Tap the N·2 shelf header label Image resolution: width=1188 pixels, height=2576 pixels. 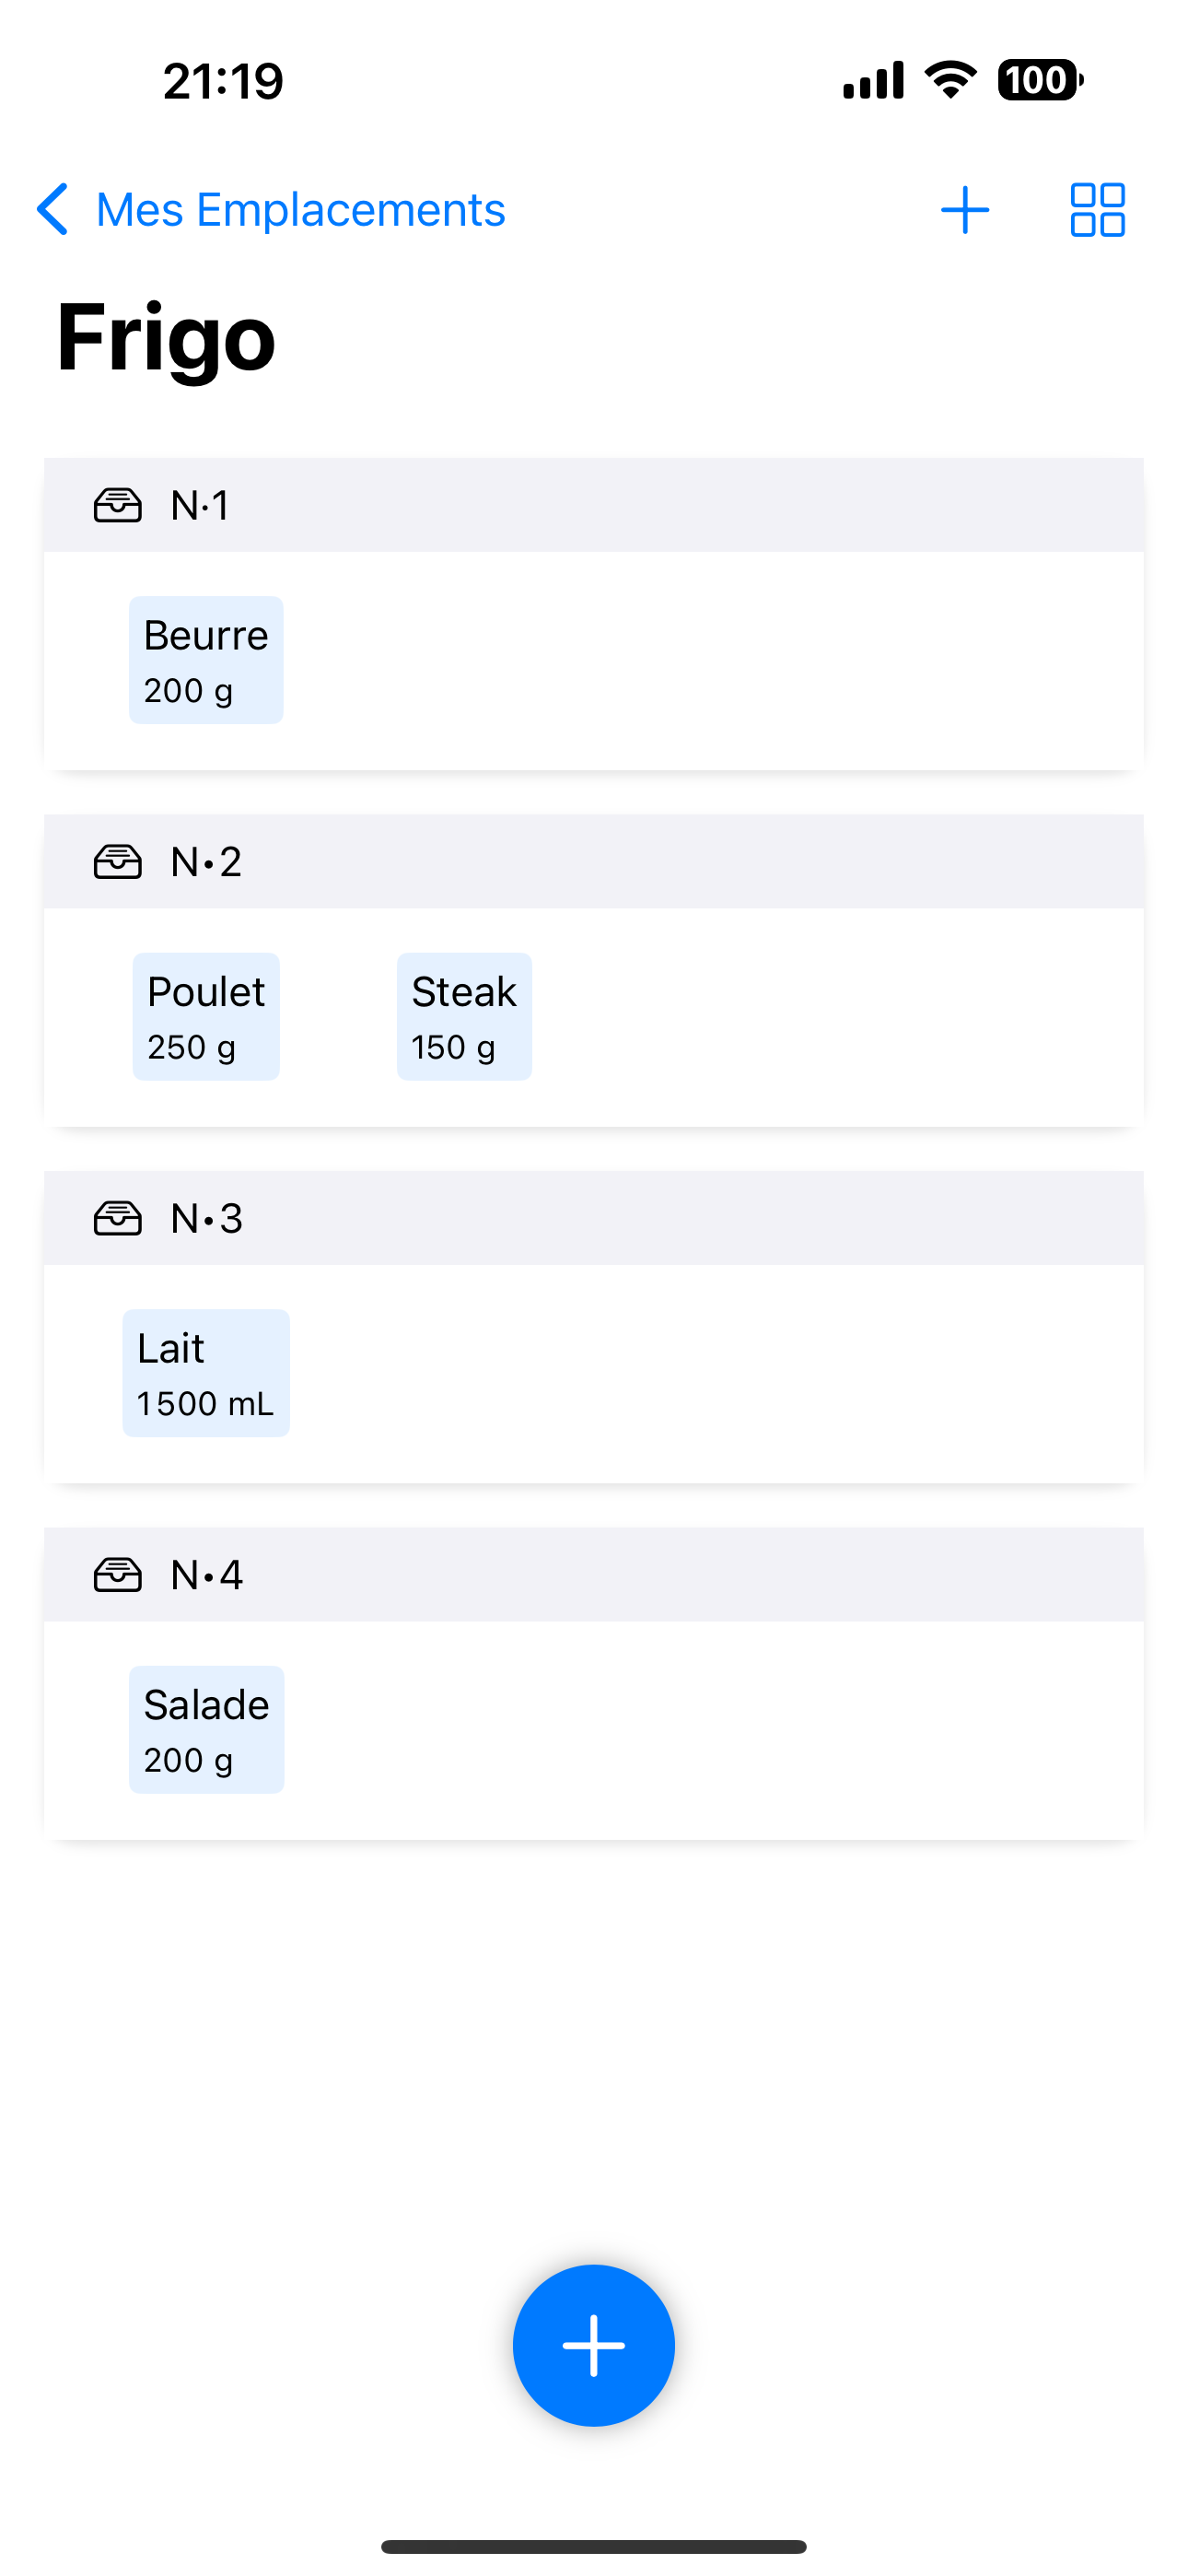tap(206, 861)
